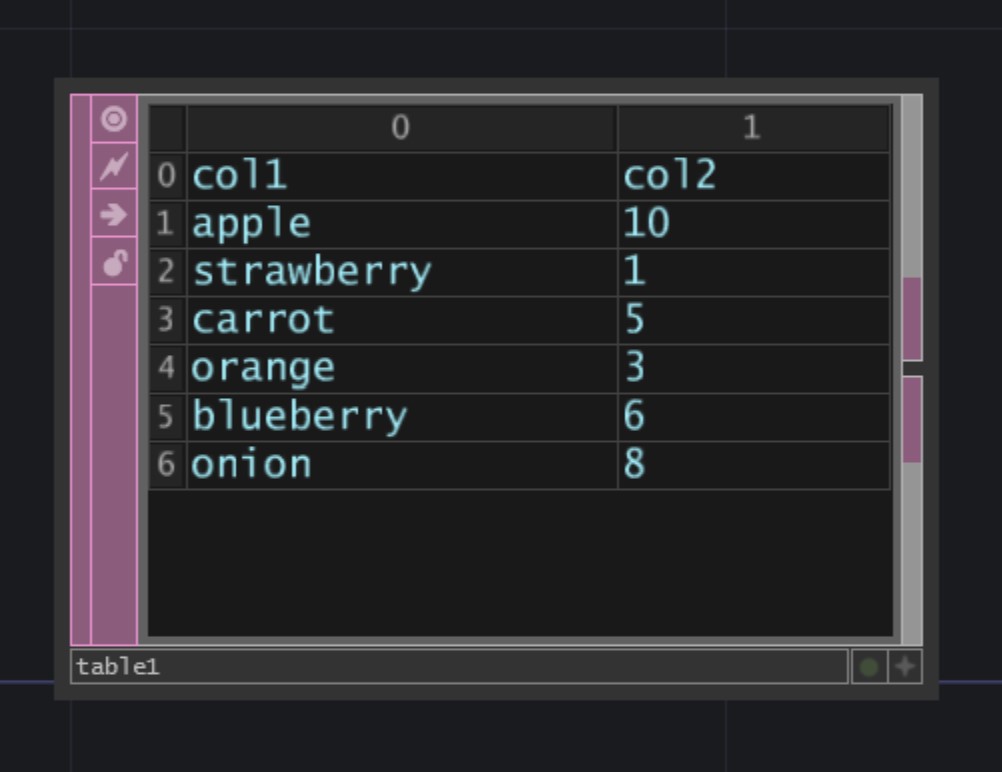This screenshot has width=1002, height=772.
Task: Click row index 5 beside blueberry
Action: tap(167, 417)
